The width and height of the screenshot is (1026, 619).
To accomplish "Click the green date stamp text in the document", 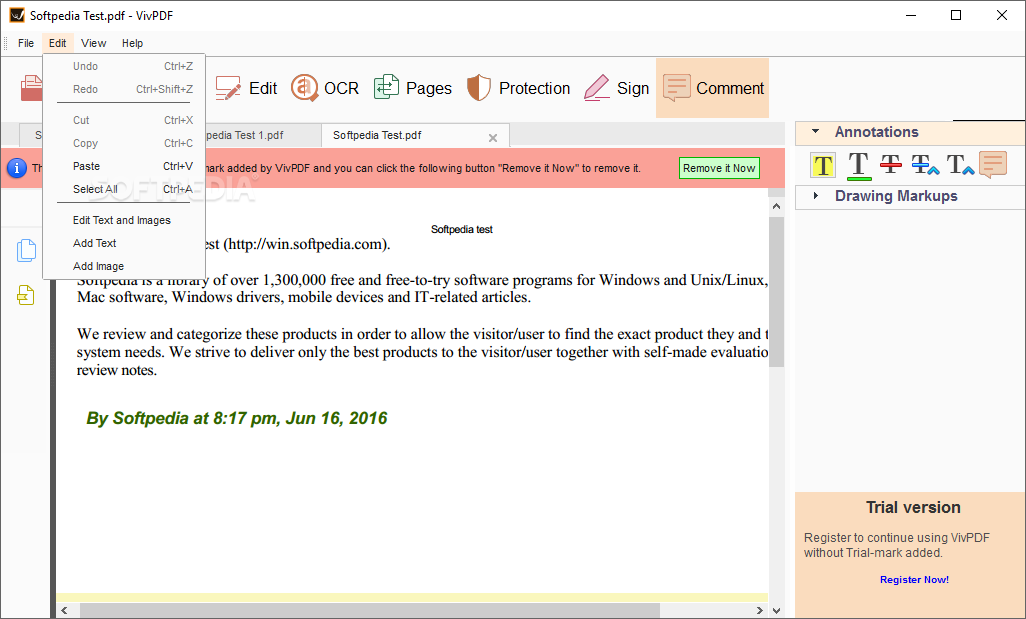I will pos(237,418).
